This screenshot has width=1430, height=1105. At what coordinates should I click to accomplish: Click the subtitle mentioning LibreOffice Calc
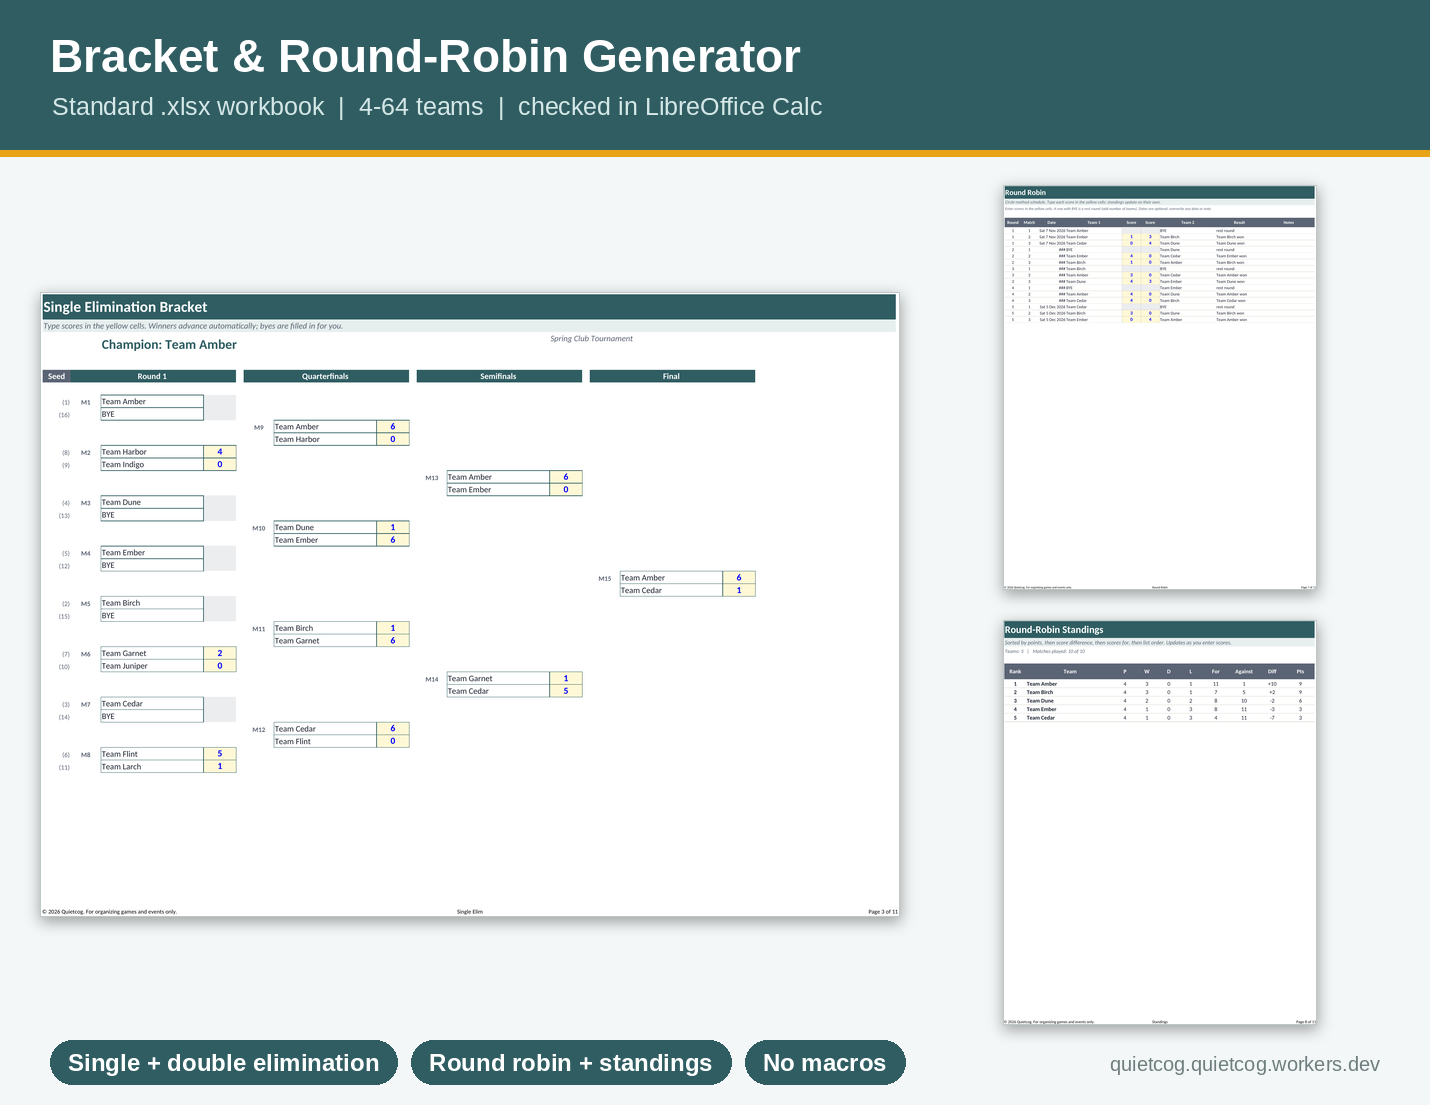click(x=437, y=107)
